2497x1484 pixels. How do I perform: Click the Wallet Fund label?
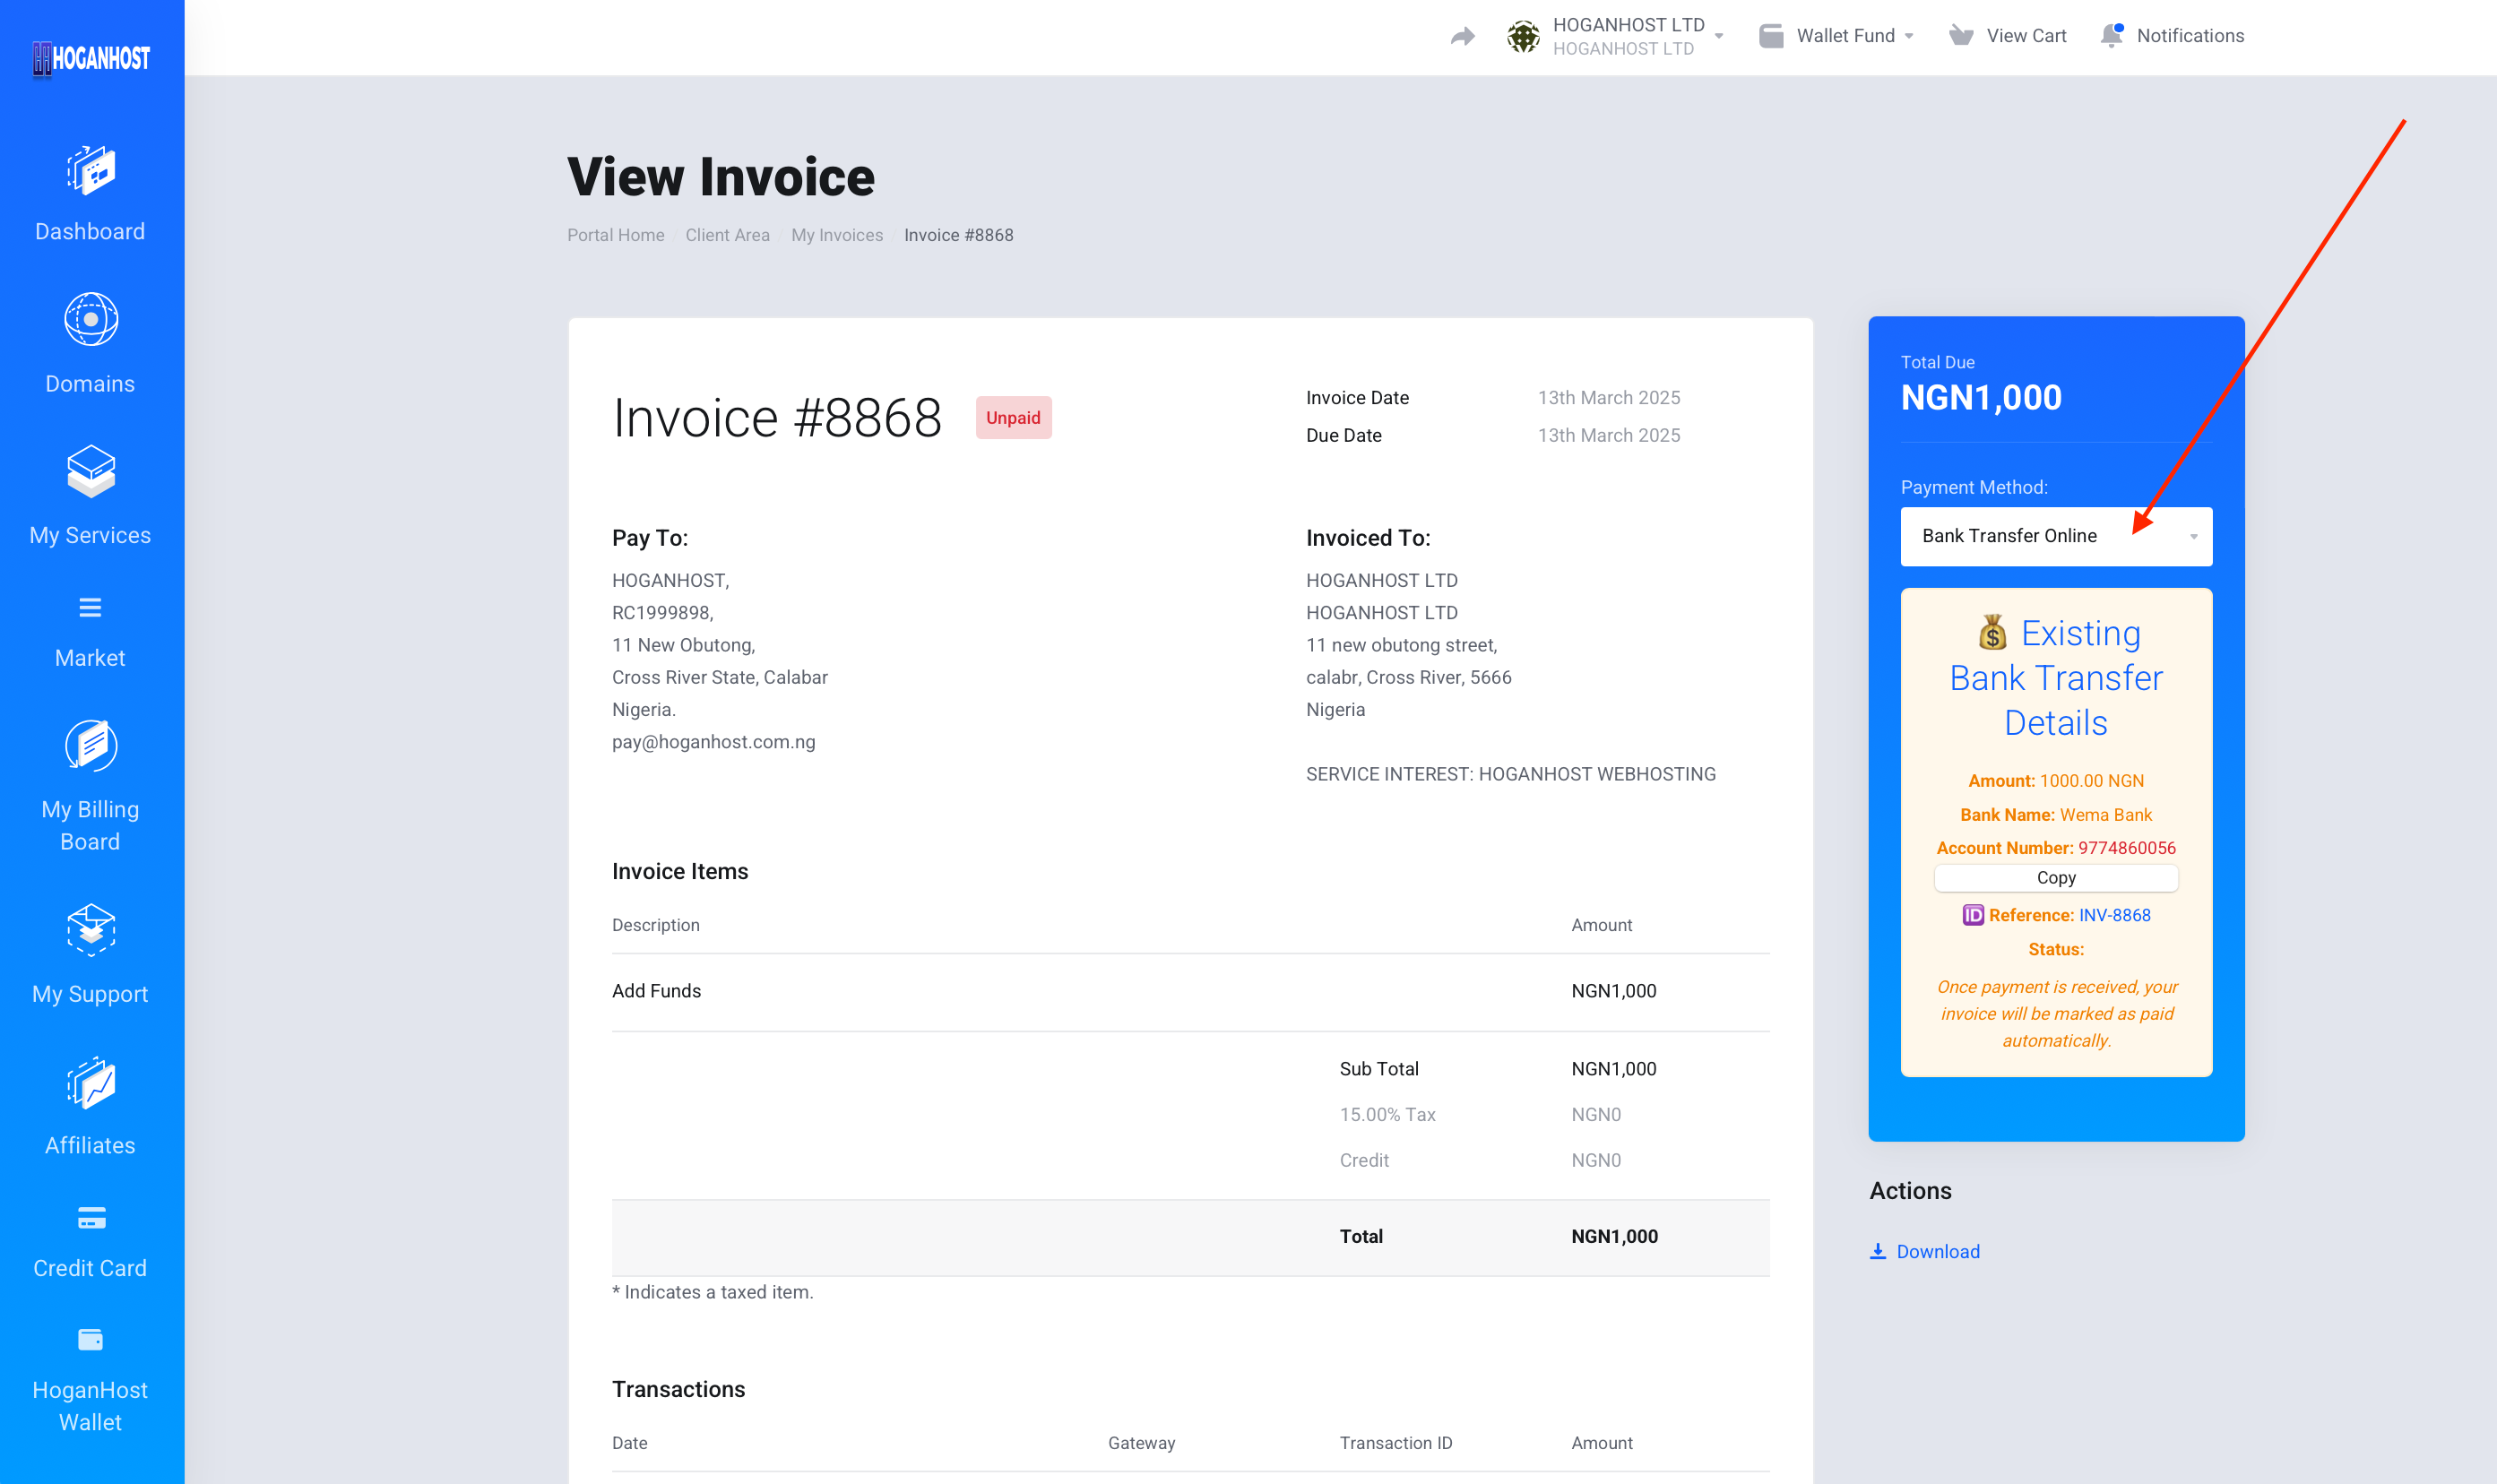click(1845, 36)
